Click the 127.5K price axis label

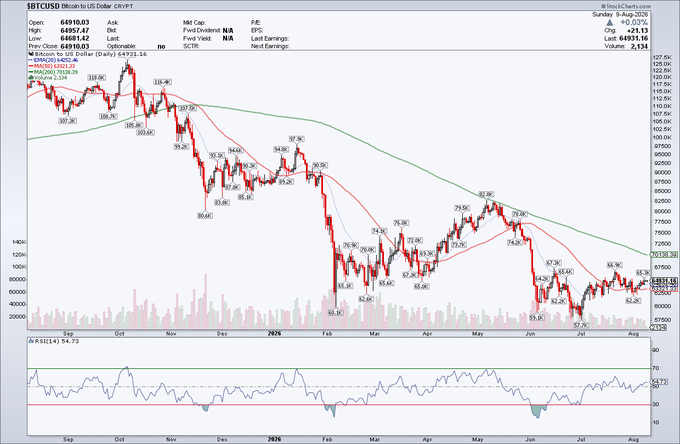pos(663,57)
